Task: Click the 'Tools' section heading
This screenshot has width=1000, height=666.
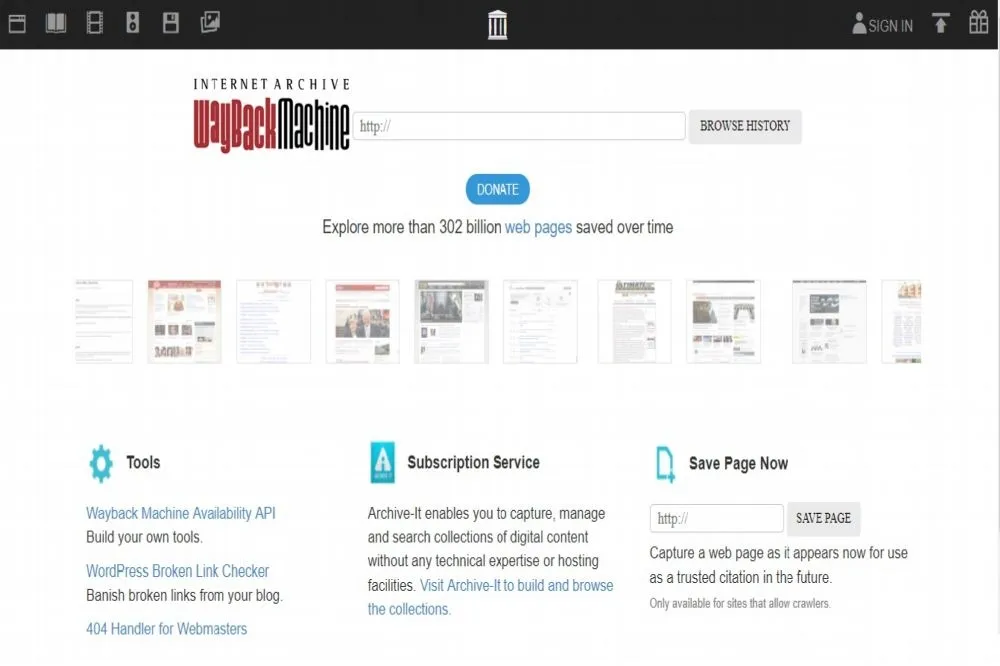Action: point(143,462)
